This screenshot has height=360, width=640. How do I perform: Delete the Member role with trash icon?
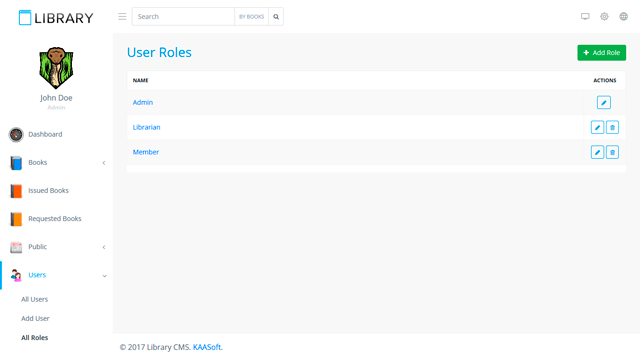click(x=612, y=152)
